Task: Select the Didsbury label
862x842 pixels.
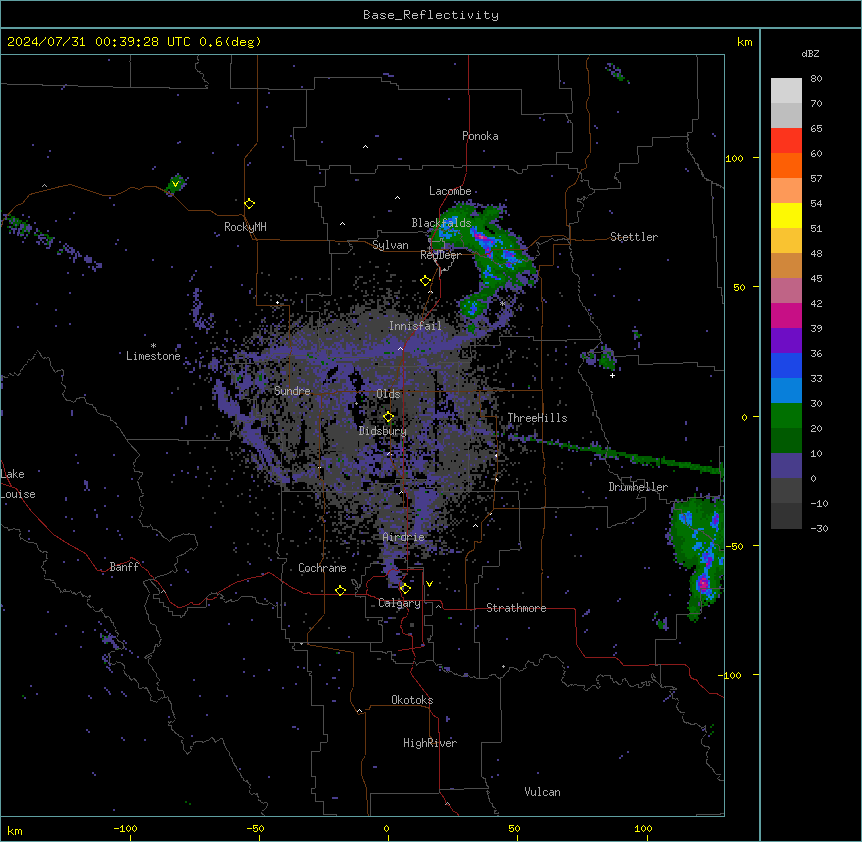Action: pos(383,431)
